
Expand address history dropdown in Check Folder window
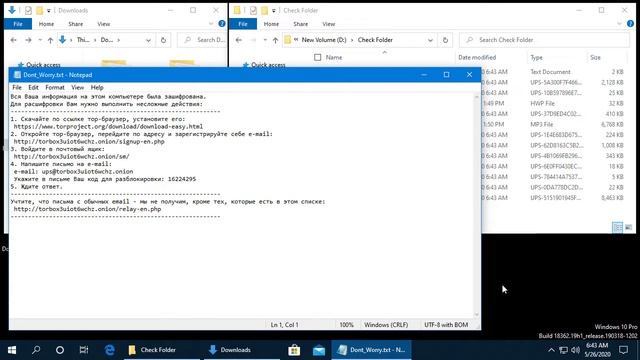tap(430, 40)
